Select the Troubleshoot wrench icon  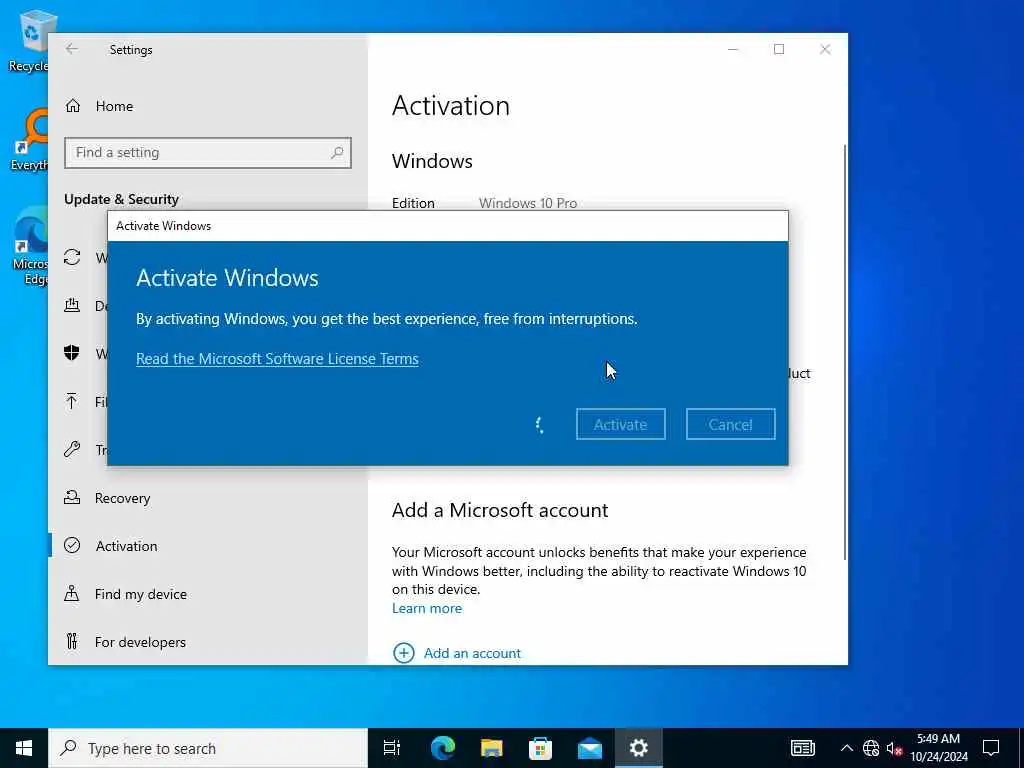72,449
